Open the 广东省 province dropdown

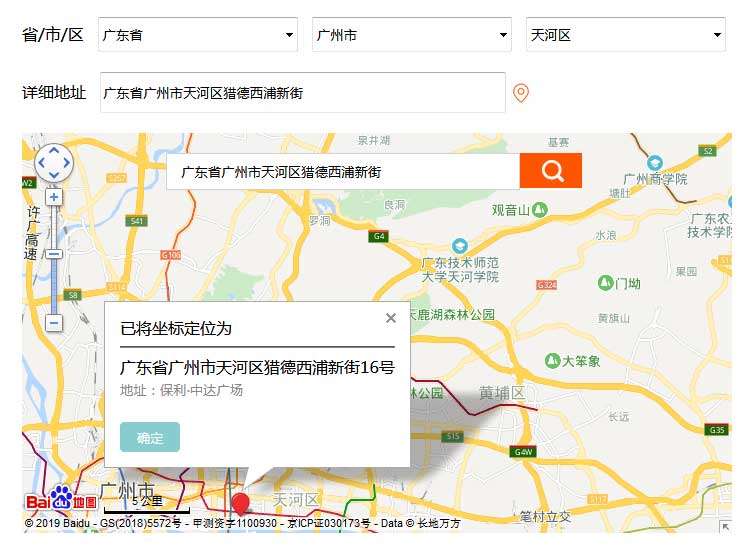(199, 35)
